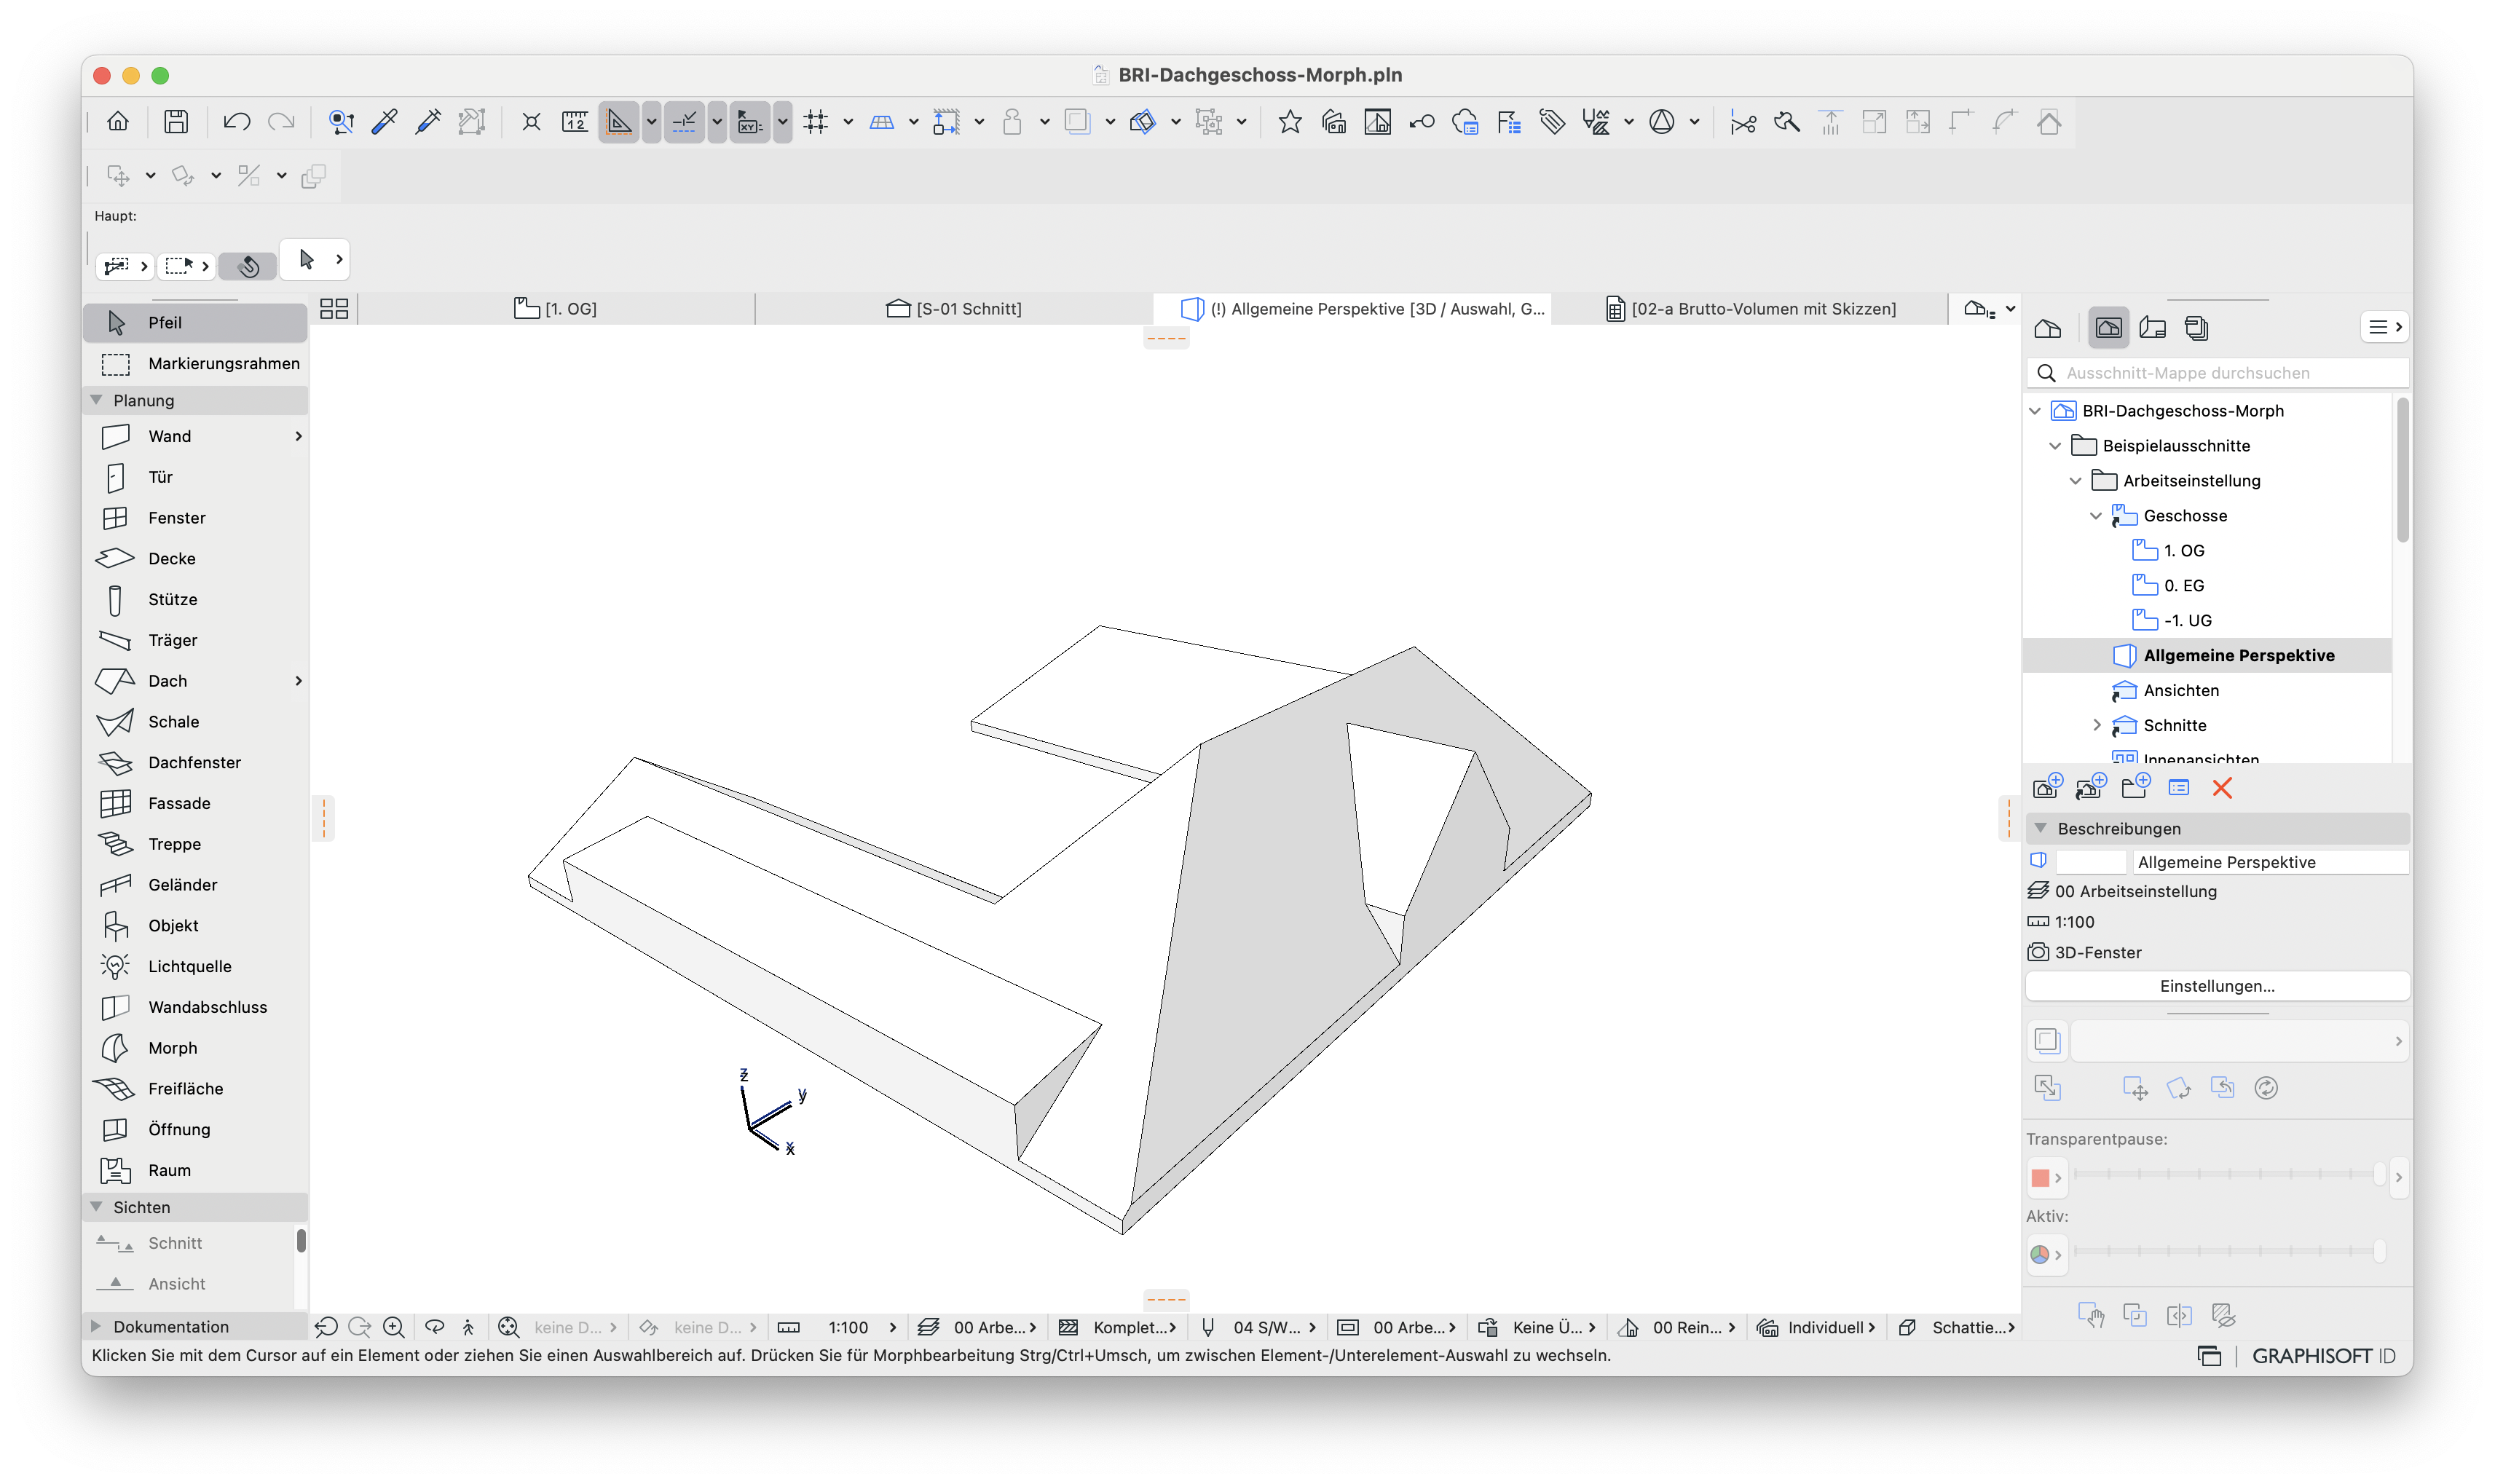Click the zoom-in magnifier in bottom bar
Image resolution: width=2495 pixels, height=1484 pixels.
click(x=394, y=1327)
